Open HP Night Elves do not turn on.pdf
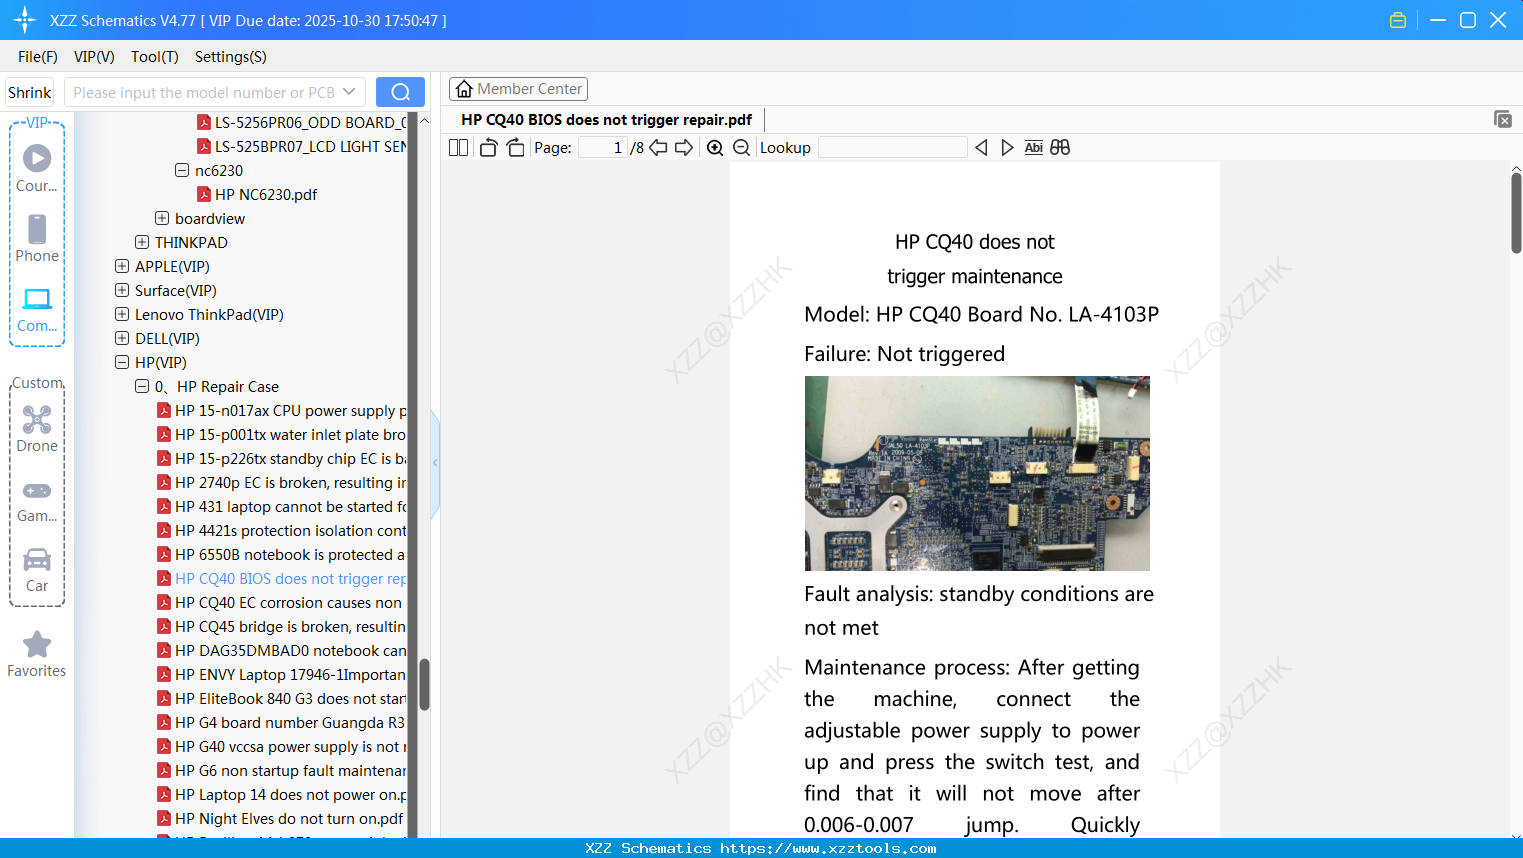The image size is (1523, 858). click(x=280, y=819)
